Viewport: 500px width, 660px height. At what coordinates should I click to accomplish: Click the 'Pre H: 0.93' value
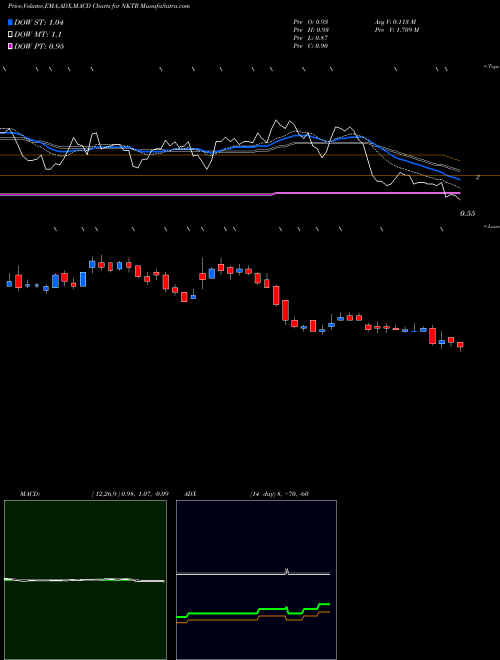pyautogui.click(x=311, y=30)
